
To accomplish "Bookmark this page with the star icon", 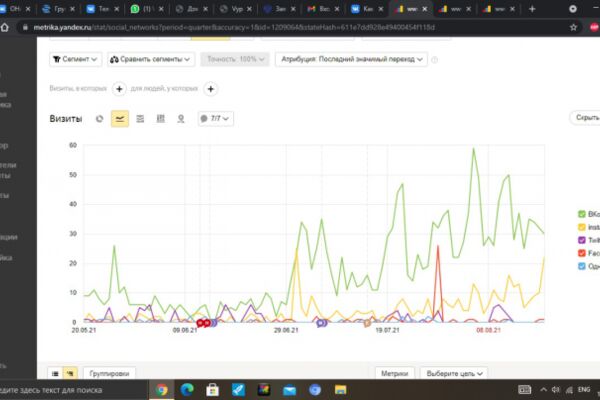I will click(573, 27).
